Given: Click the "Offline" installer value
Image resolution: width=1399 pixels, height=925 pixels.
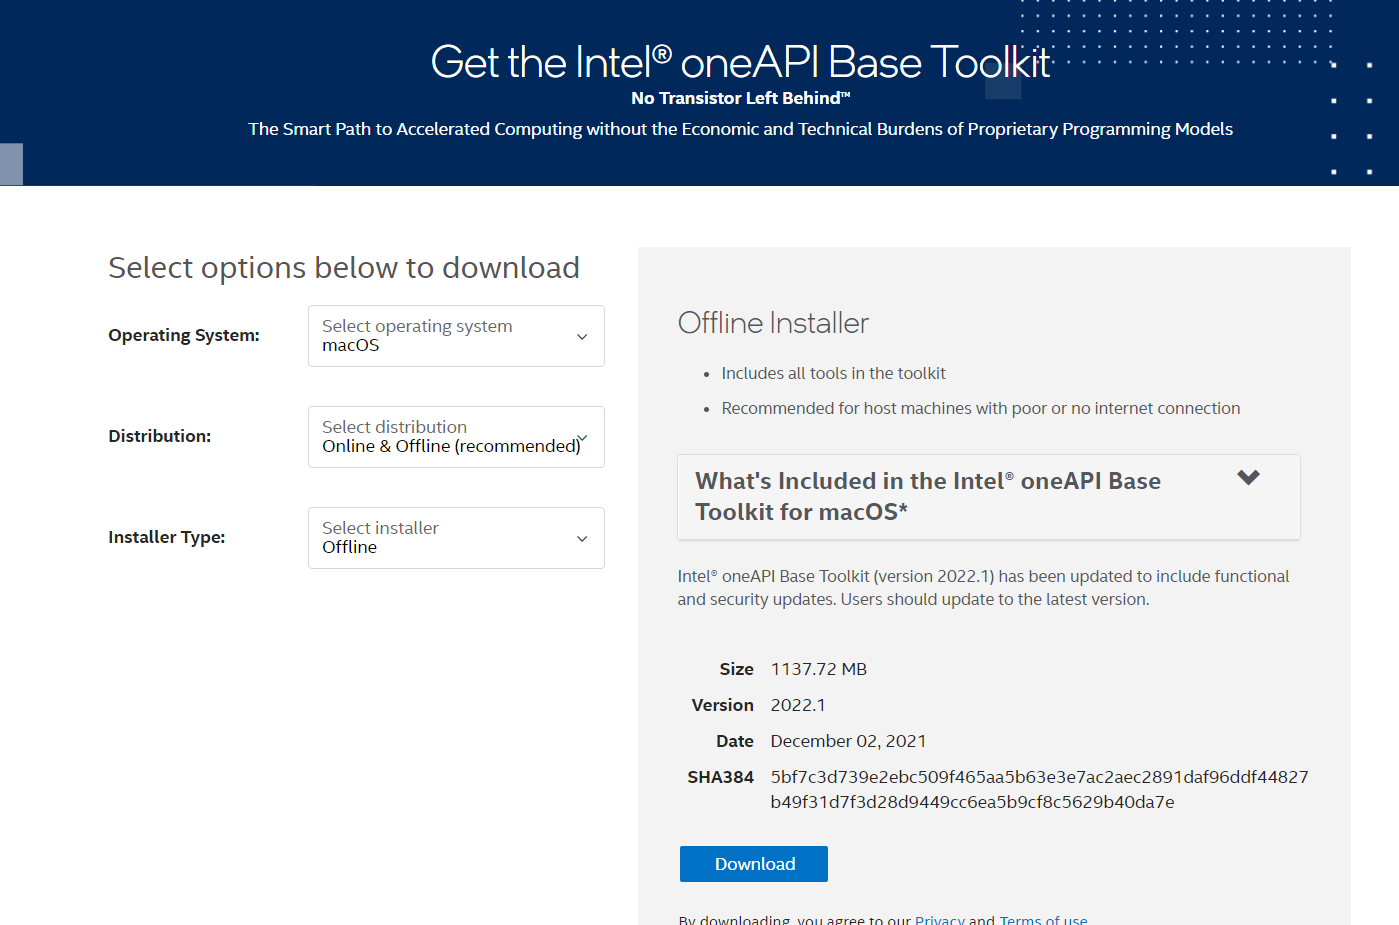Looking at the screenshot, I should pos(346,547).
